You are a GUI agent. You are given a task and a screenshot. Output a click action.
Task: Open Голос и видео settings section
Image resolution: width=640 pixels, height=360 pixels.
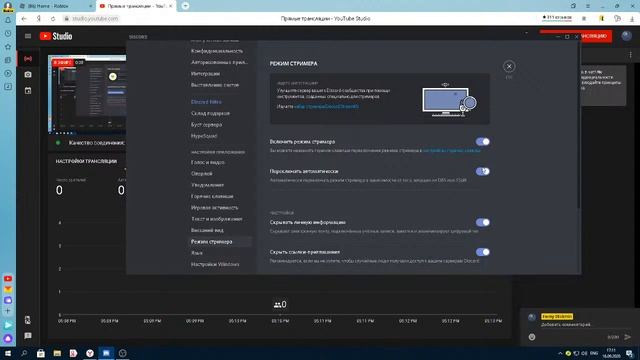(x=208, y=162)
